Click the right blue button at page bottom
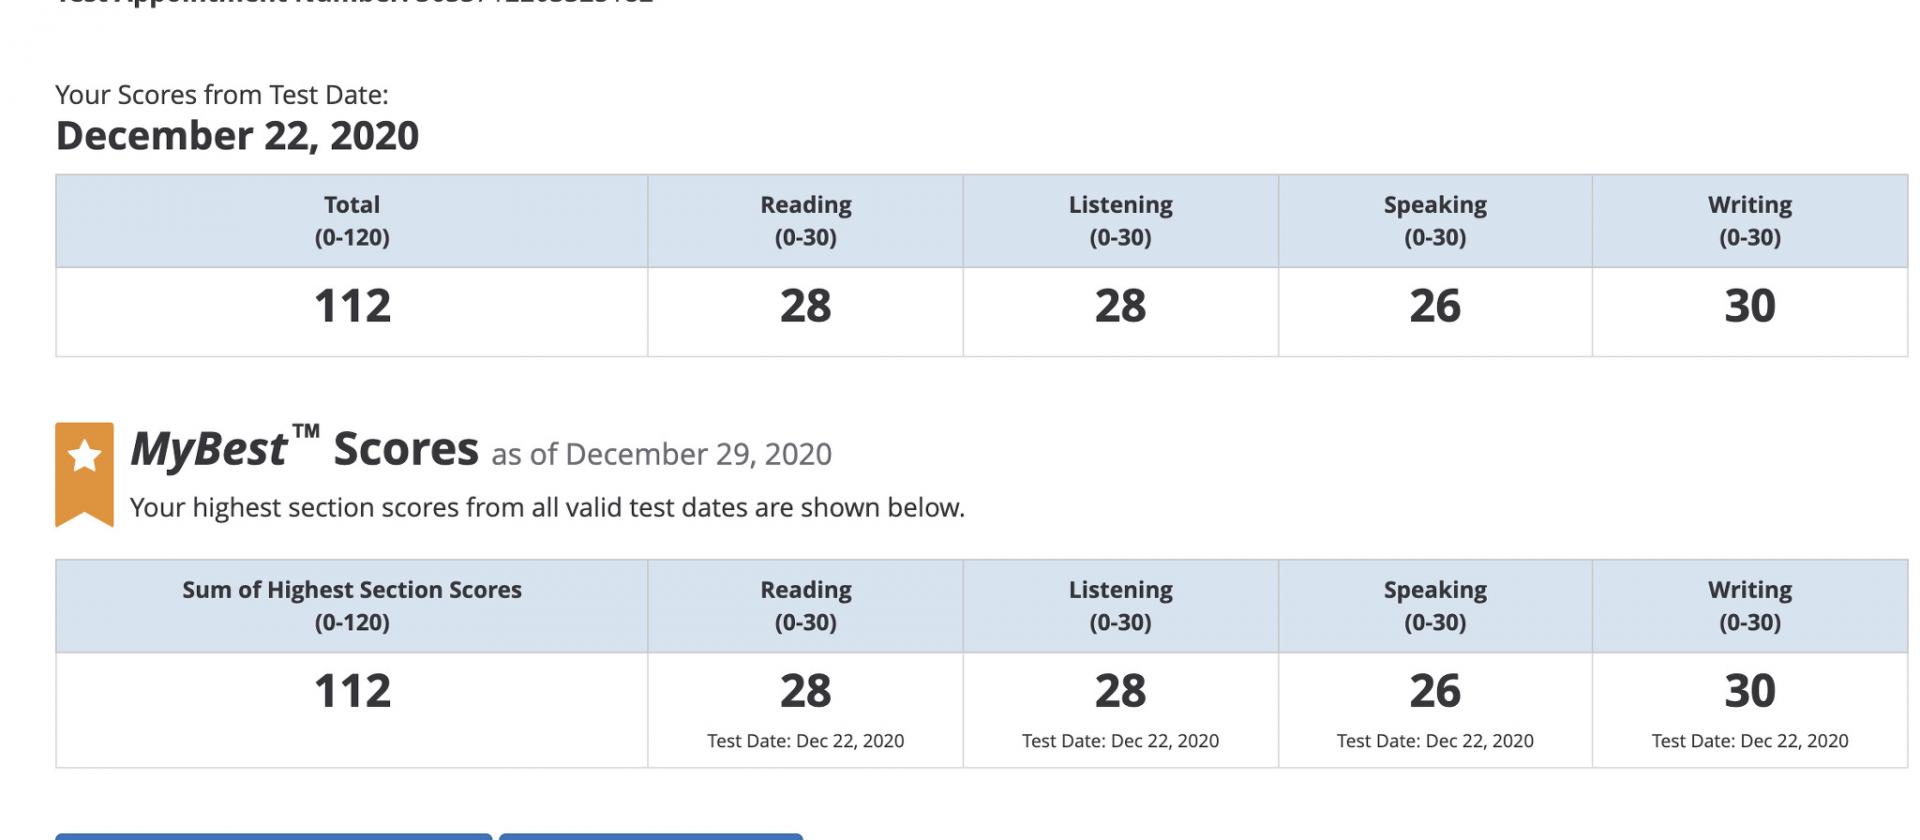This screenshot has width=1920, height=840. (651, 836)
